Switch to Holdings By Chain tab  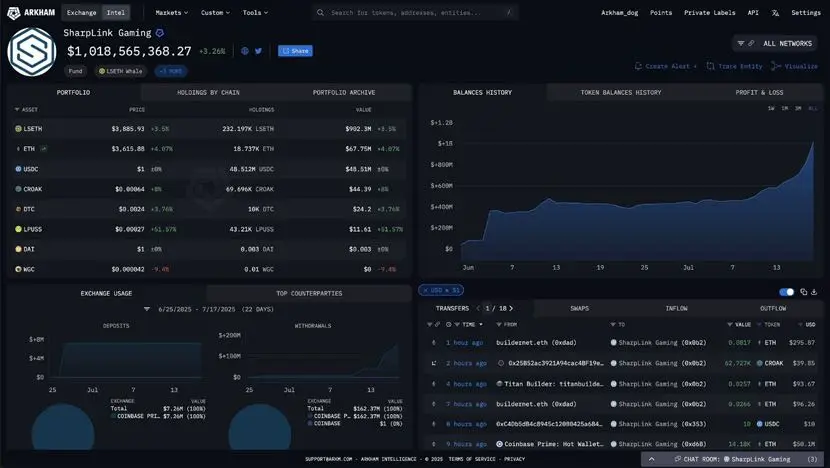coord(208,93)
